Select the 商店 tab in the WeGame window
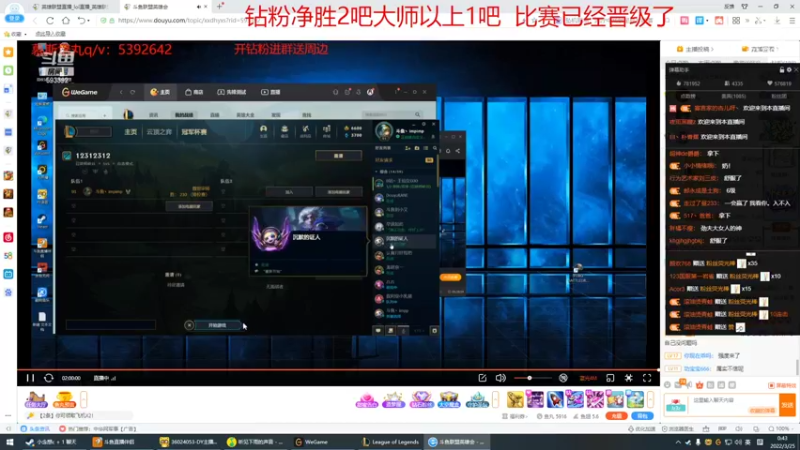 194,92
